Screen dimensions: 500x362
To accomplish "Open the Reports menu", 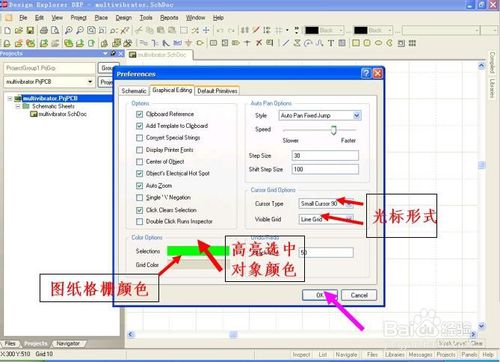I will pos(169,18).
